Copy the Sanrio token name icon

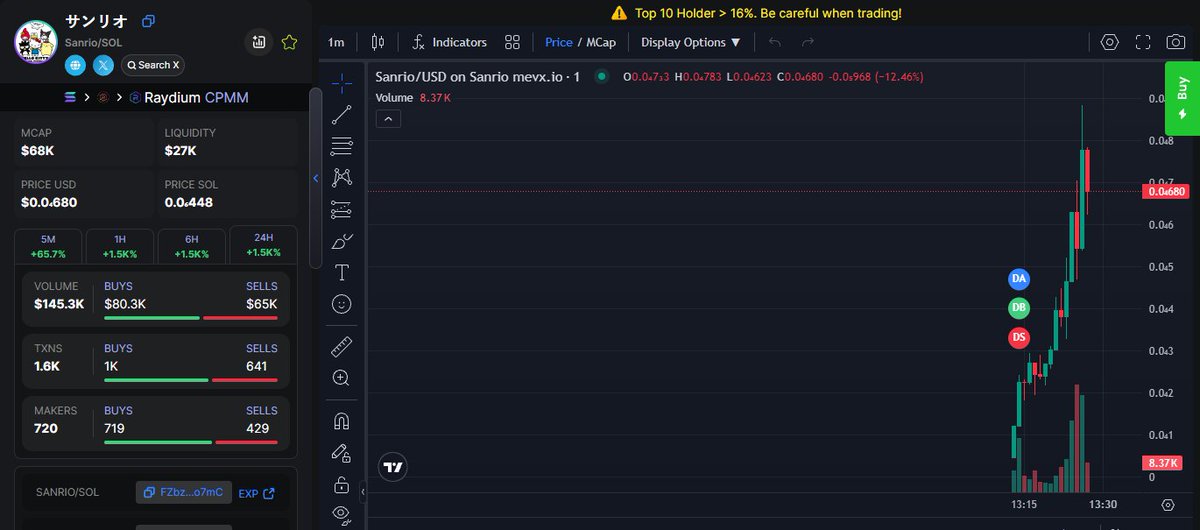148,21
